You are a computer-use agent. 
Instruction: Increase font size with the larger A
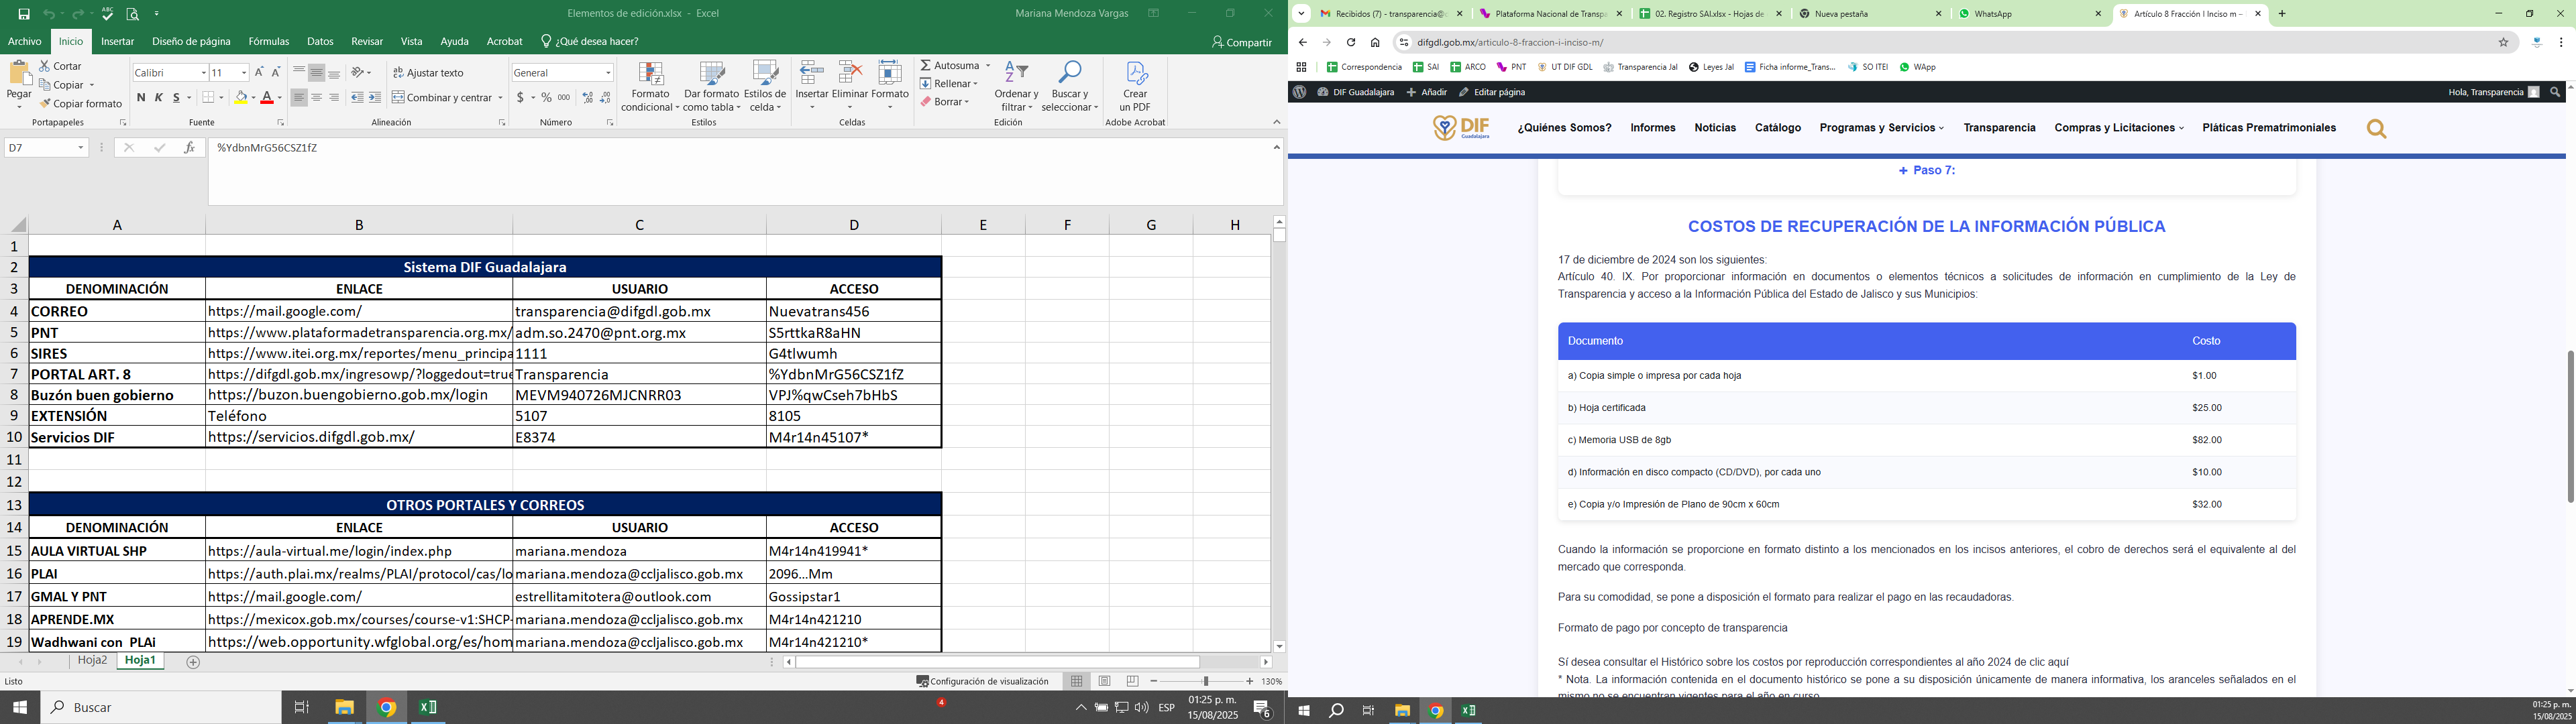pos(260,72)
